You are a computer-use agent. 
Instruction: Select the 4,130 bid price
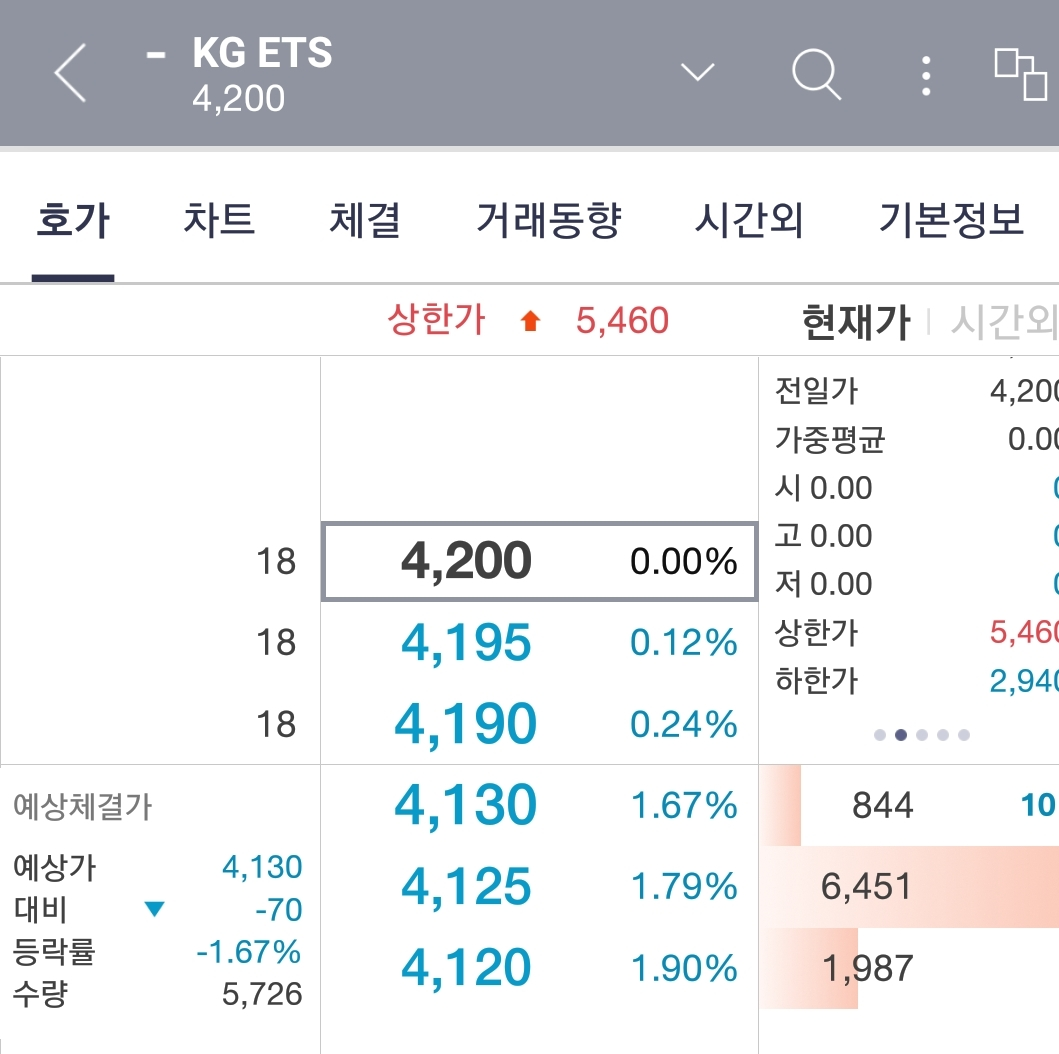click(x=465, y=805)
